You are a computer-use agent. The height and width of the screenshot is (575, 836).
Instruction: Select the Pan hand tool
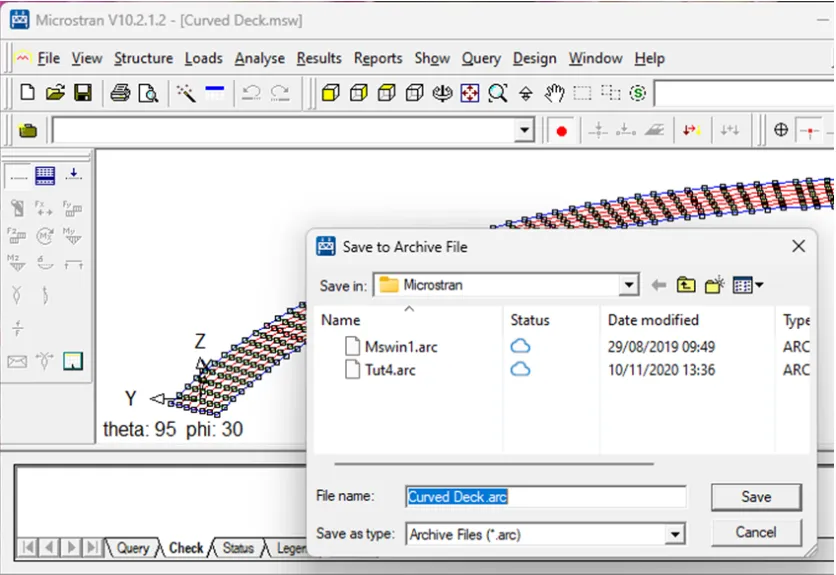554,93
